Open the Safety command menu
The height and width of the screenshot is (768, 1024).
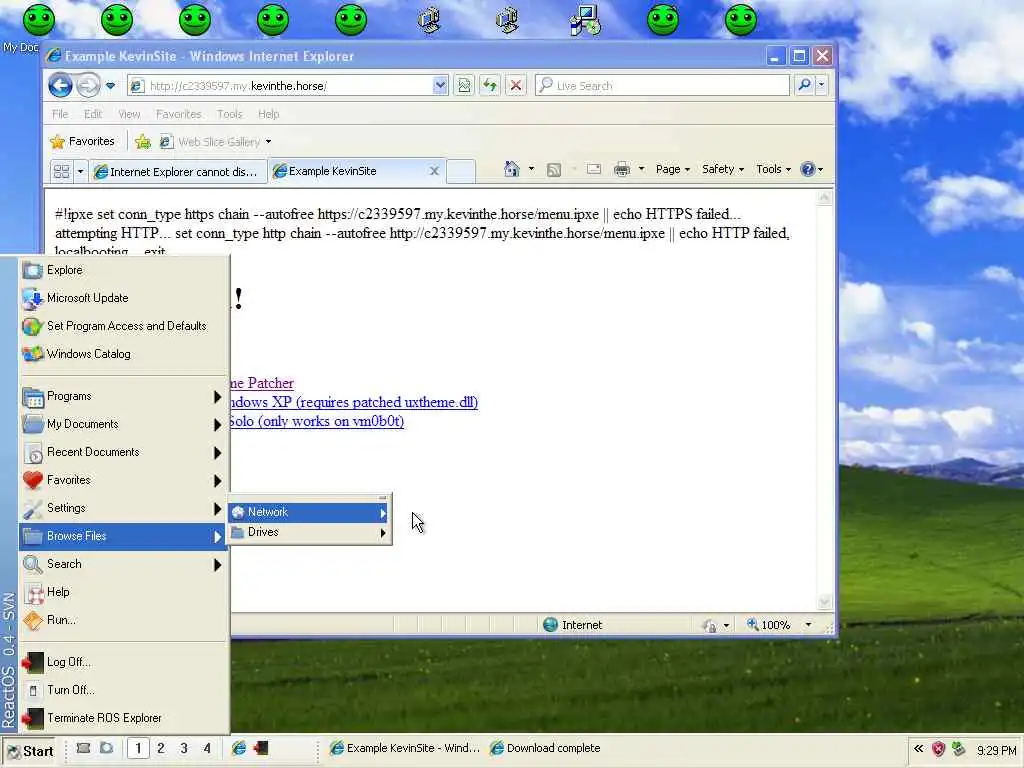(x=722, y=169)
